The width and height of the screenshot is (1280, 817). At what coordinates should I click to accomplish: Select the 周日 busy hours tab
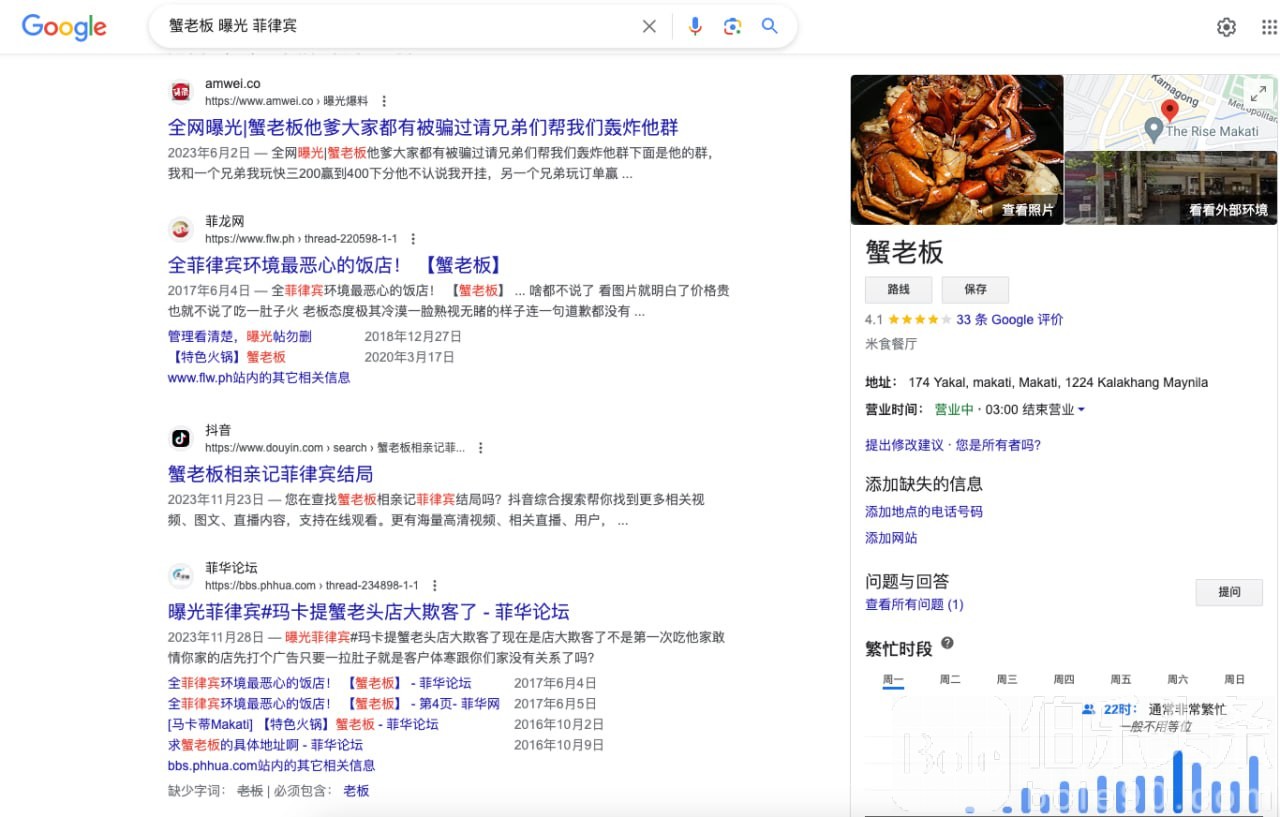[1235, 680]
